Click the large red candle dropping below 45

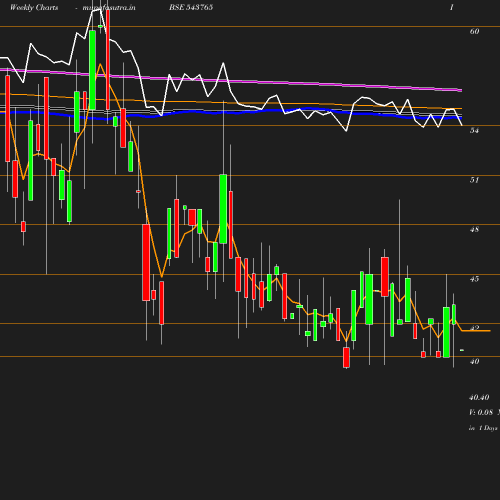pyautogui.click(x=146, y=262)
